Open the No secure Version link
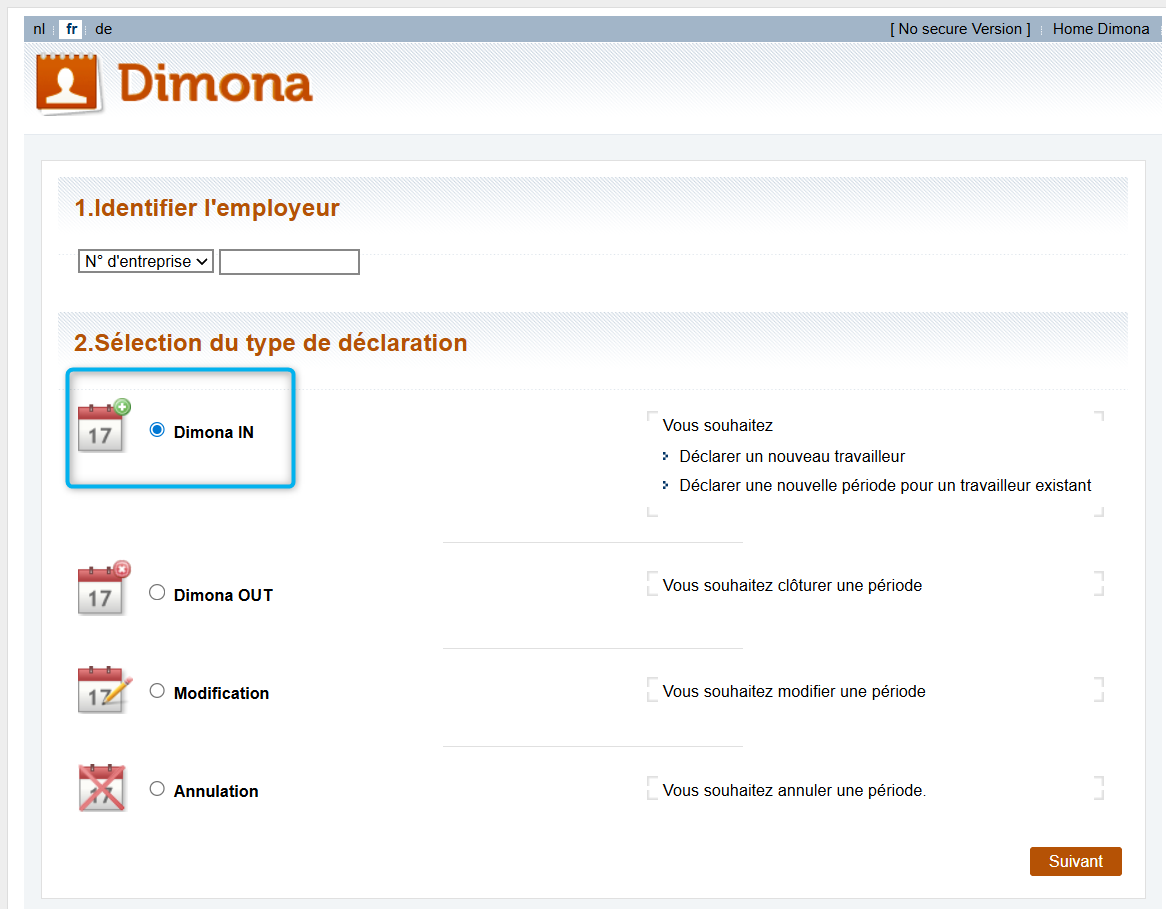This screenshot has width=1166, height=909. click(x=960, y=29)
